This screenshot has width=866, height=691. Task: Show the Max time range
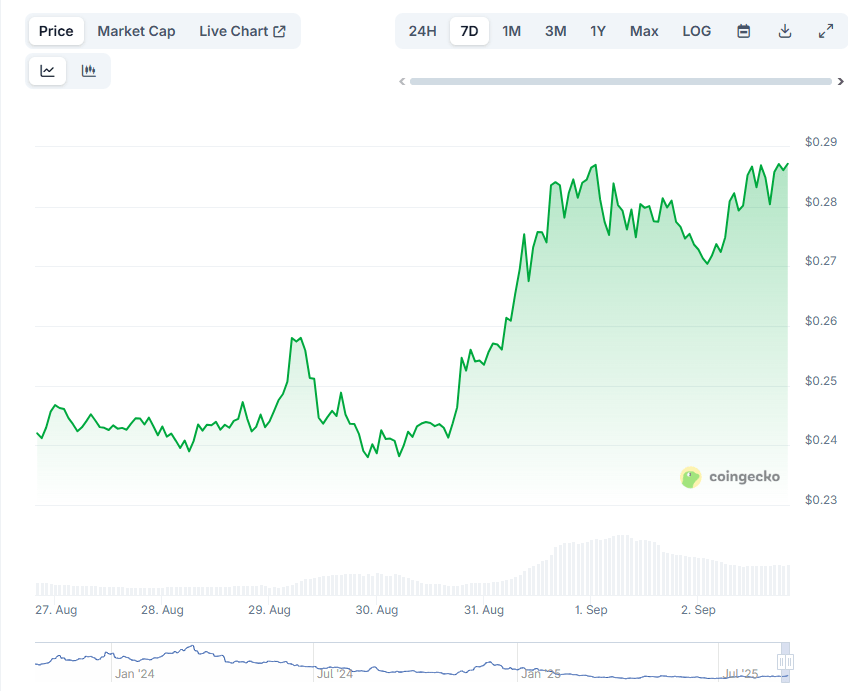tap(644, 31)
